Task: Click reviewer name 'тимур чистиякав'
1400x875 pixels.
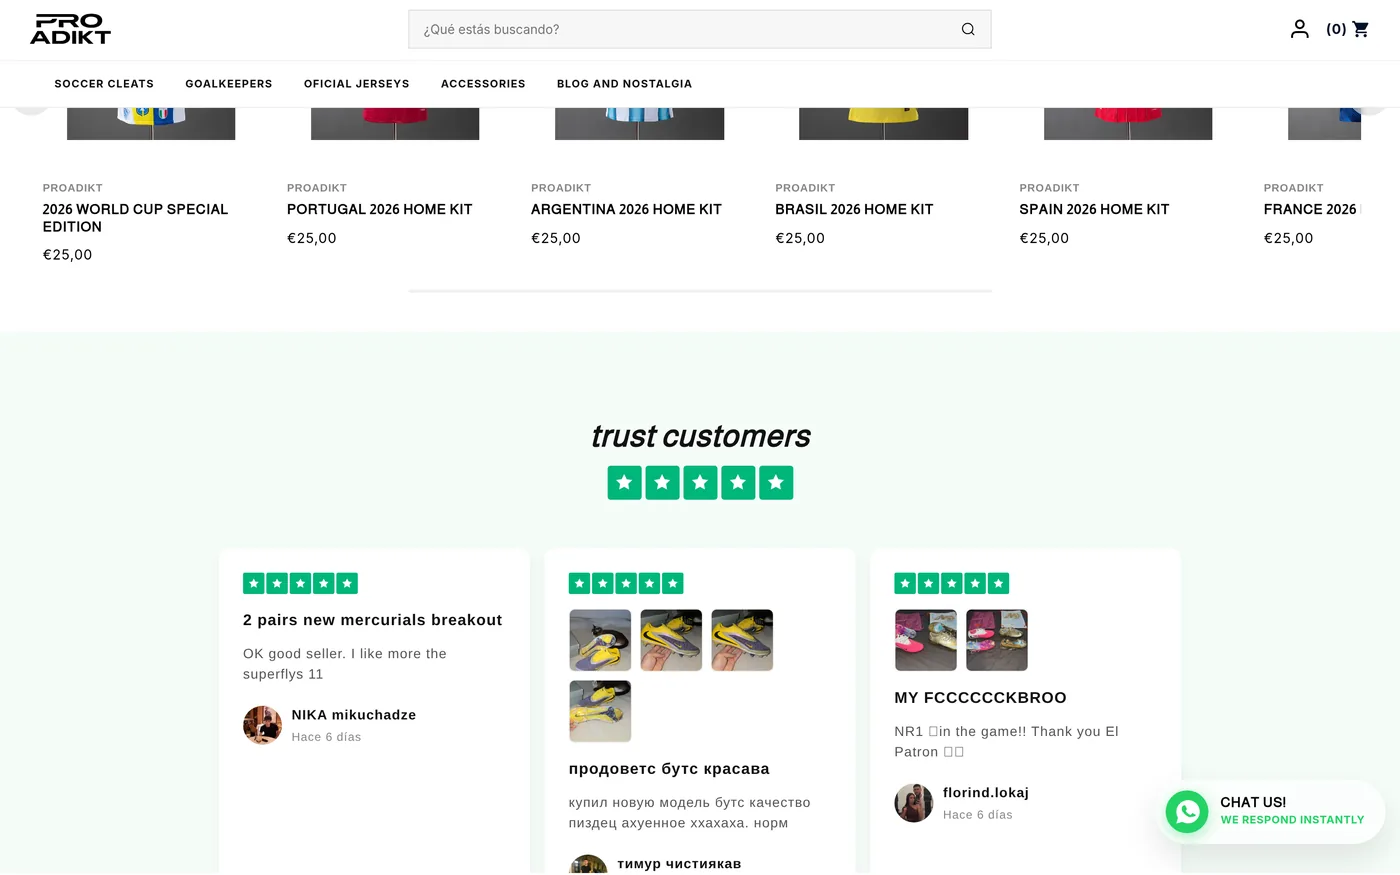Action: [x=679, y=864]
